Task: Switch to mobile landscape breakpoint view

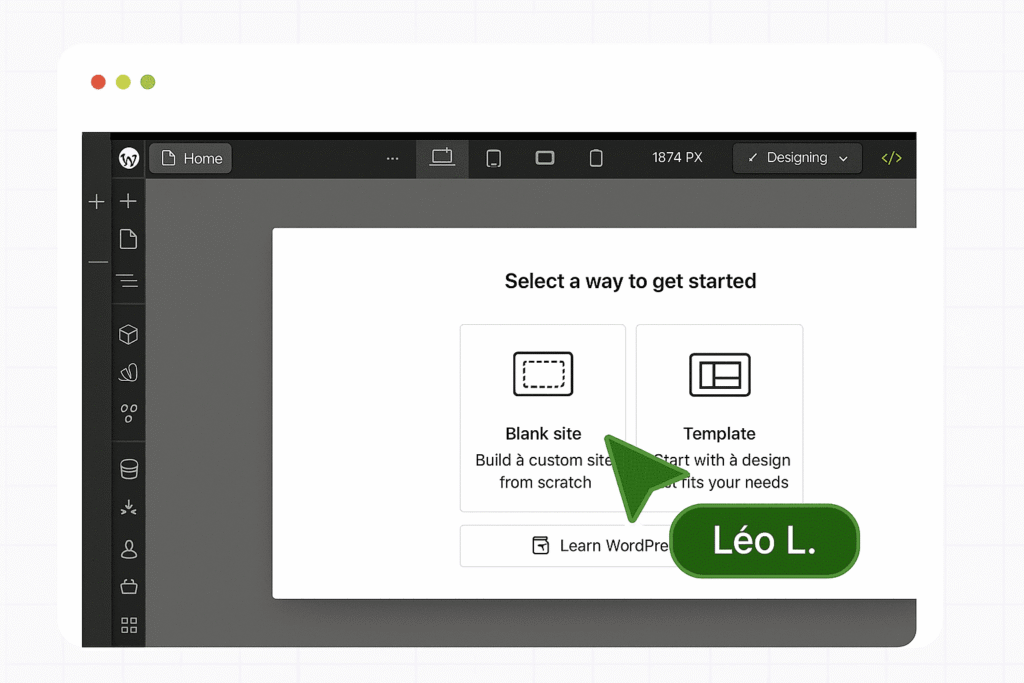Action: 545,158
